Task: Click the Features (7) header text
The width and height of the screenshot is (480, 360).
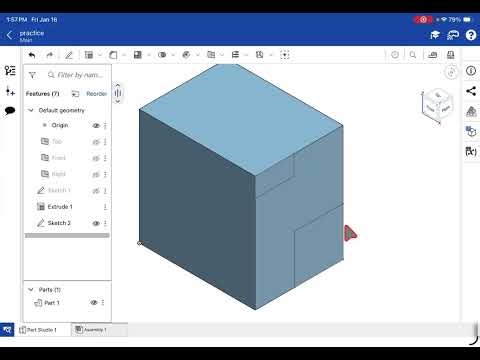Action: pos(42,94)
